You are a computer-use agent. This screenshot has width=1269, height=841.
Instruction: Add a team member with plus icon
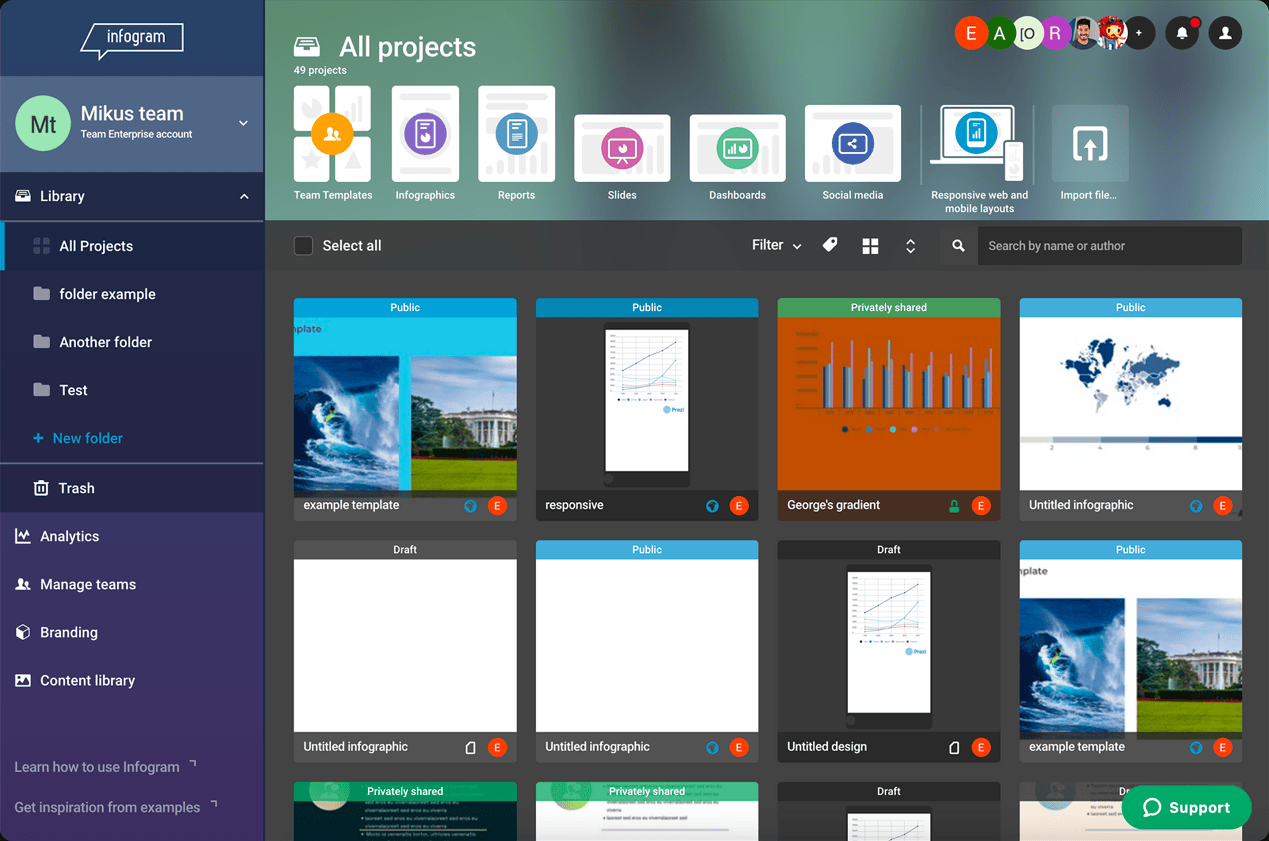(x=1138, y=33)
